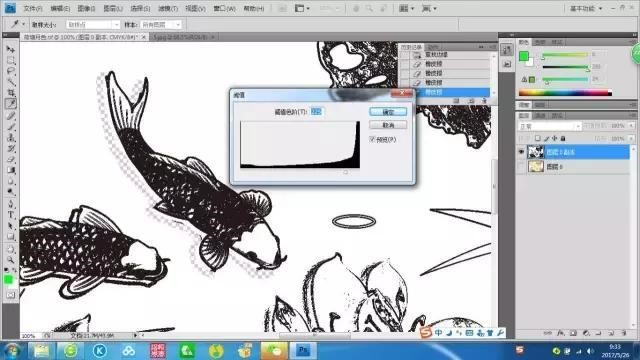
Task: Click the delete state trash icon in History panel
Action: 484,101
